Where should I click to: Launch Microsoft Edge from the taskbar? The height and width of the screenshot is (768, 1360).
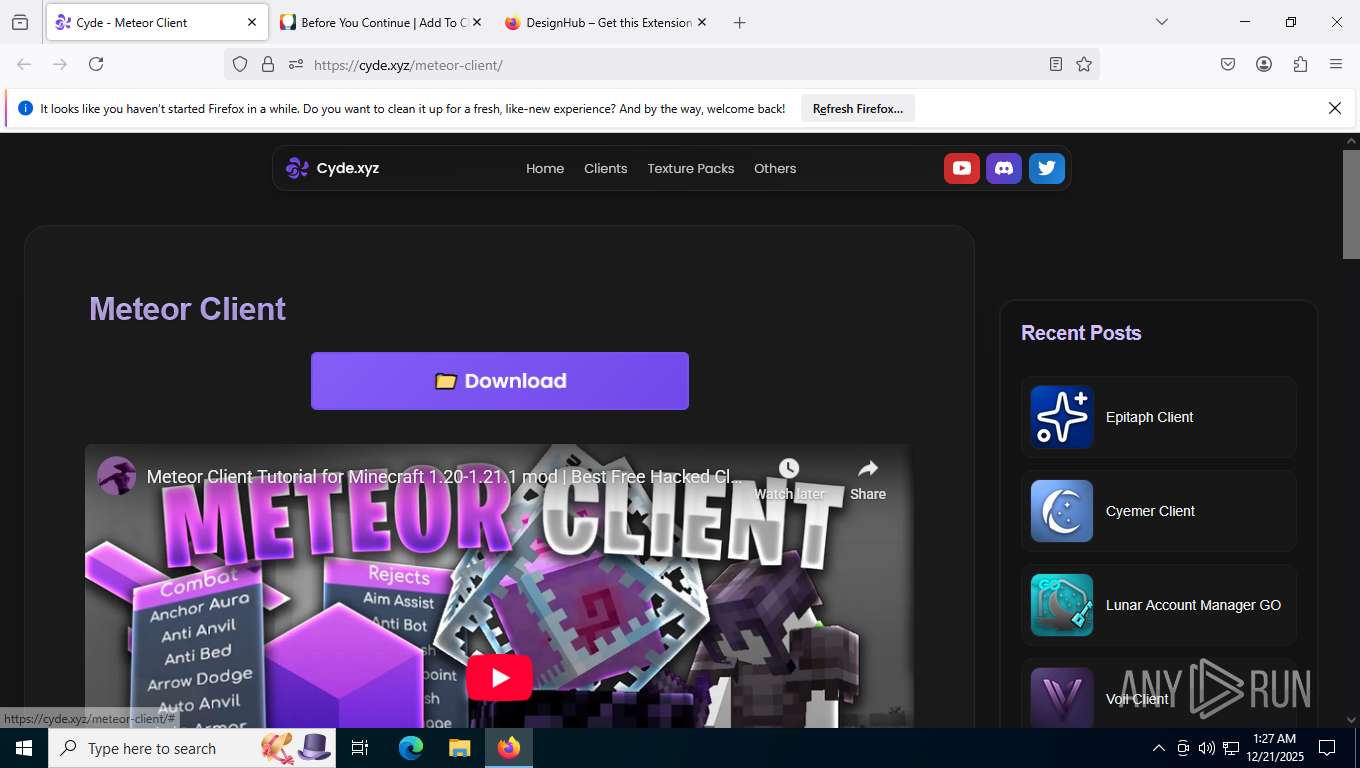pyautogui.click(x=411, y=748)
